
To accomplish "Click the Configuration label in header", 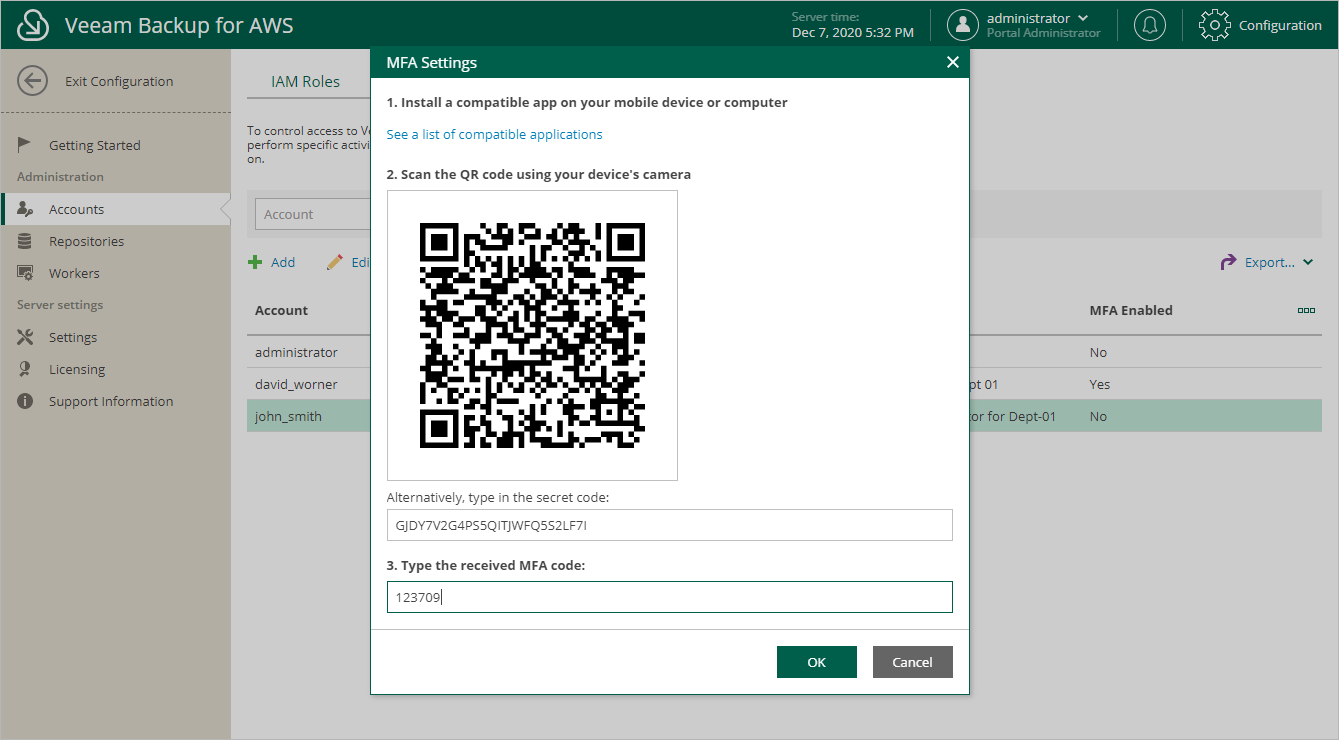I will [x=1280, y=25].
